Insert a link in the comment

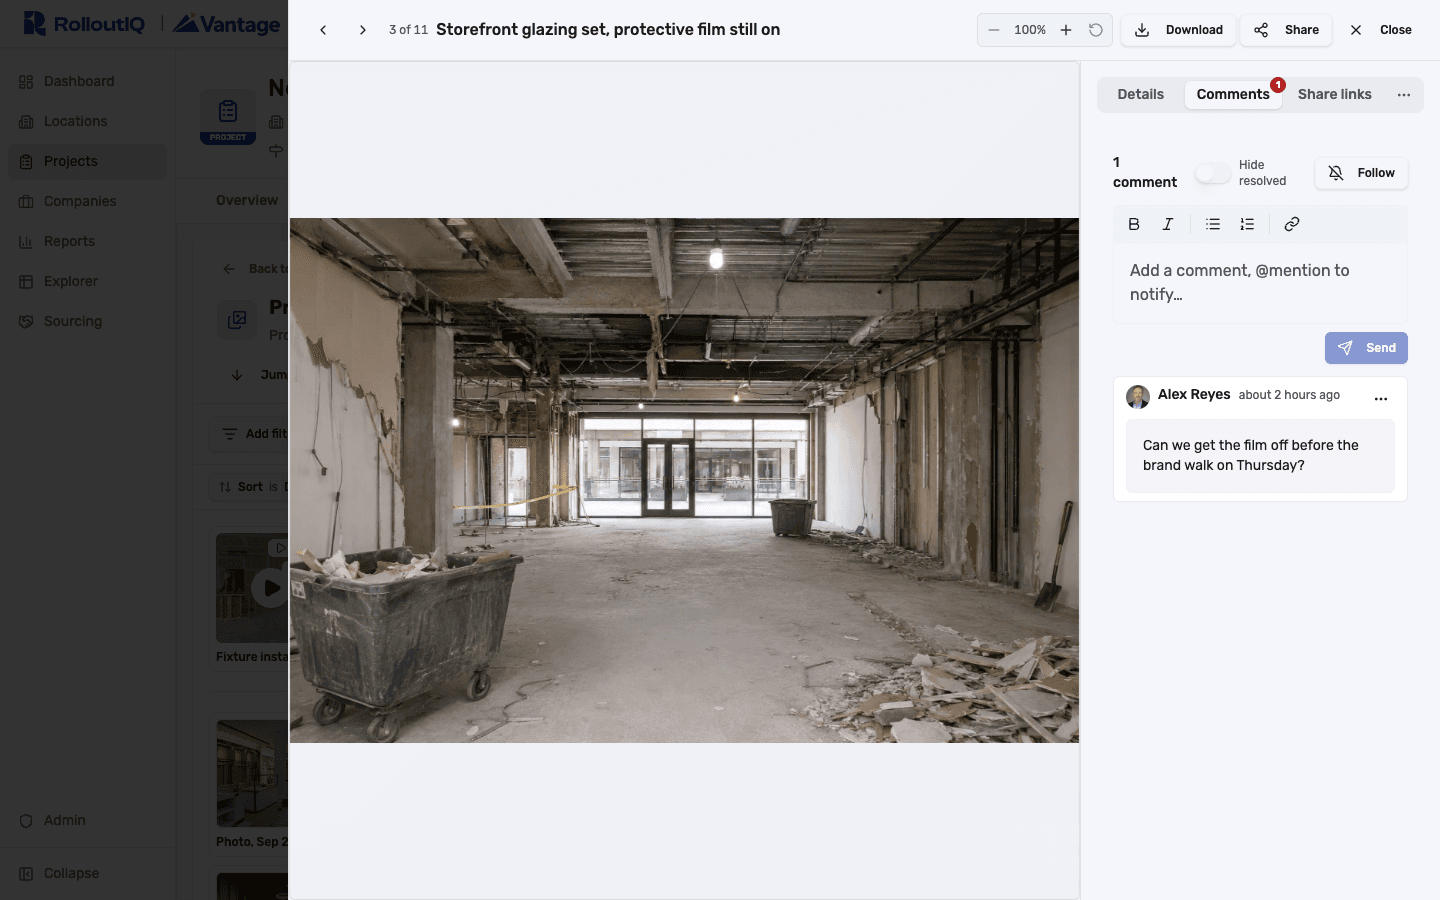click(1292, 224)
